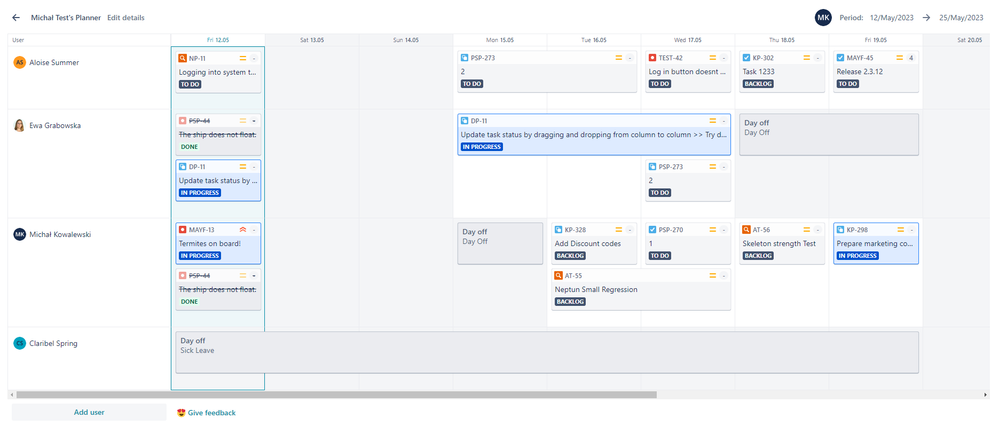Screen dimensions: 999x427
Task: Click the highest priority icon on MAYF-13
Action: click(x=243, y=229)
